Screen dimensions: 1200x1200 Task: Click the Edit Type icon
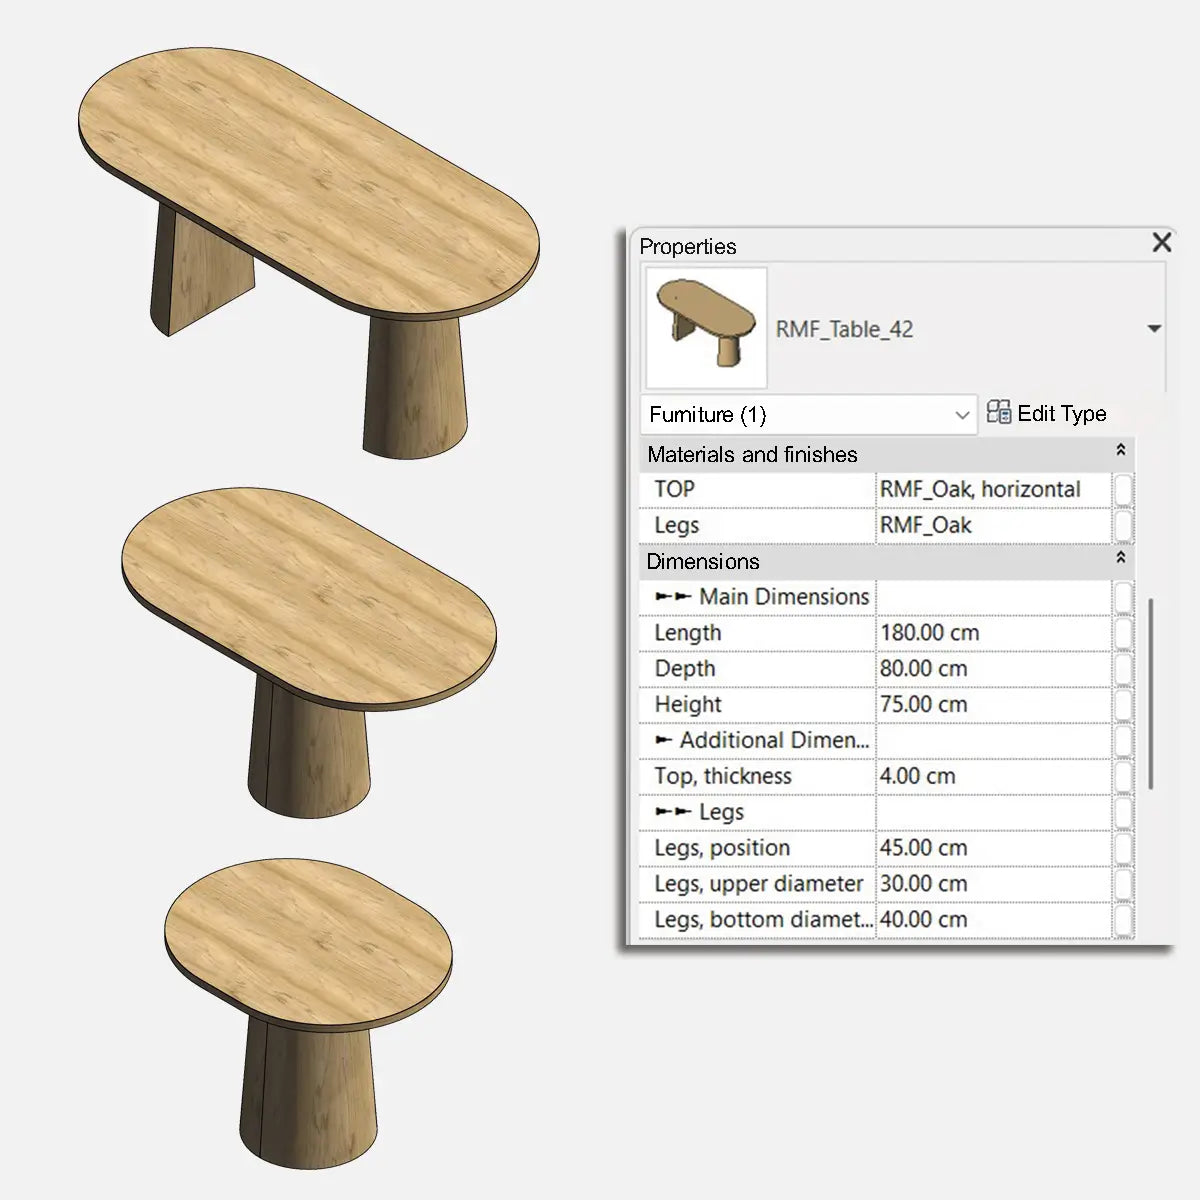999,413
